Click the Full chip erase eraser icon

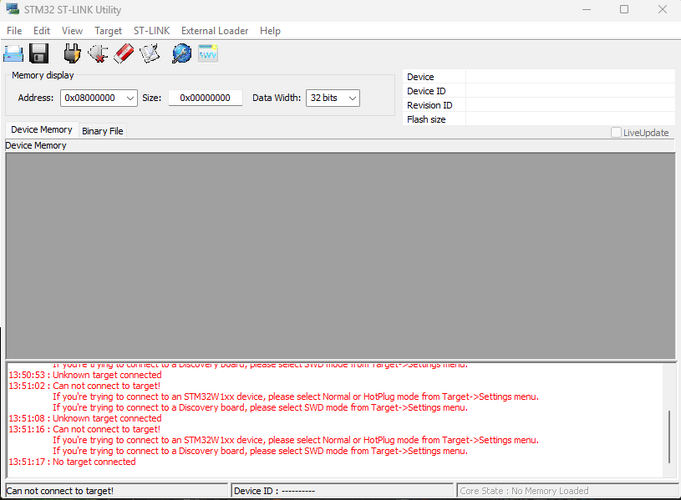[124, 53]
